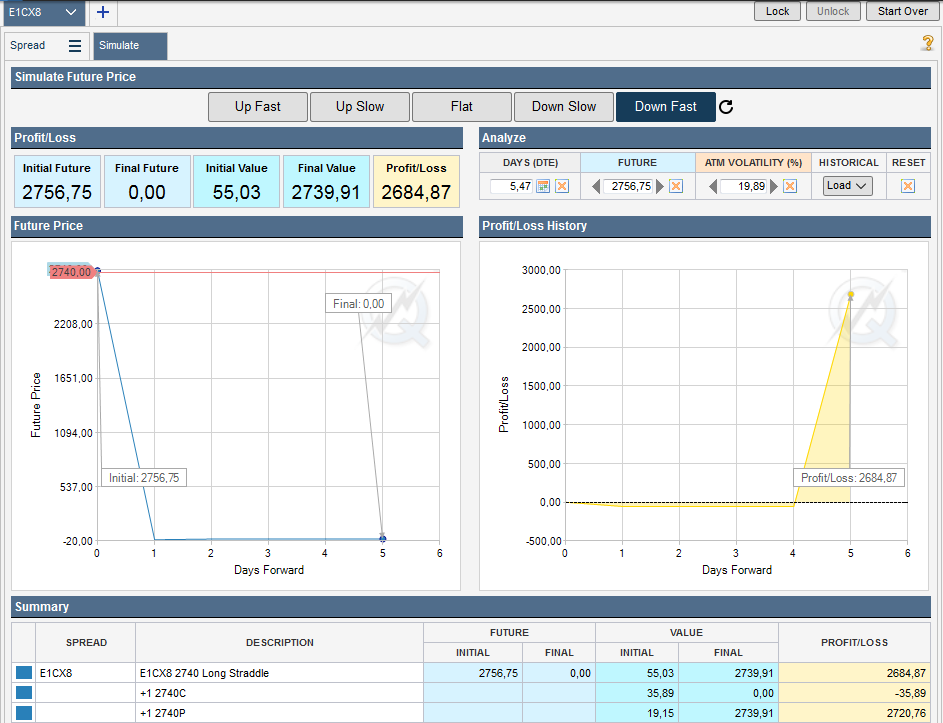Toggle the +1 2740C leg color box
This screenshot has width=943, height=723.
(24, 693)
